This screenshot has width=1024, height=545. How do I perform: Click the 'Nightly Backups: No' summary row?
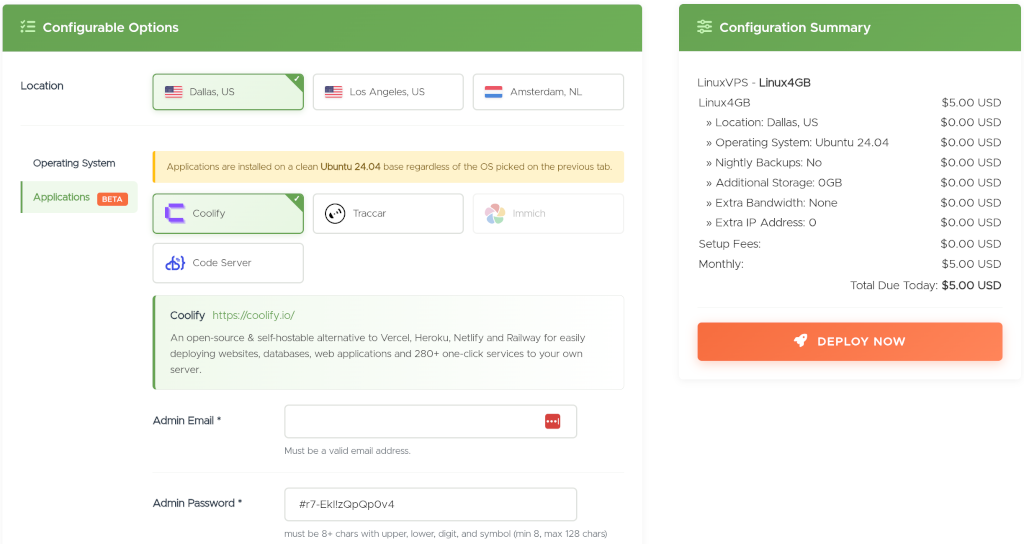coord(850,163)
